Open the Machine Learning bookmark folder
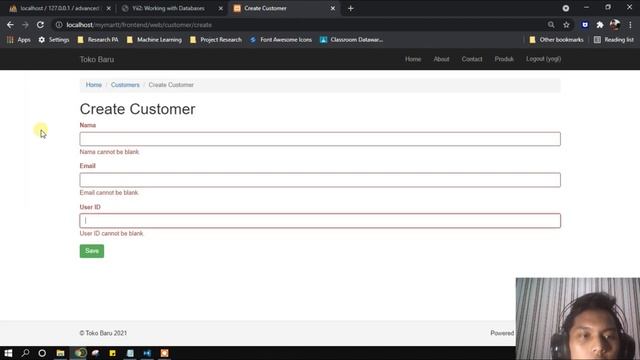640x360 pixels. (154, 40)
